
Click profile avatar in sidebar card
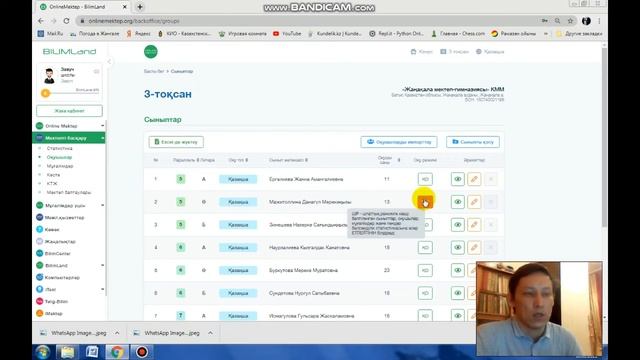(x=49, y=76)
